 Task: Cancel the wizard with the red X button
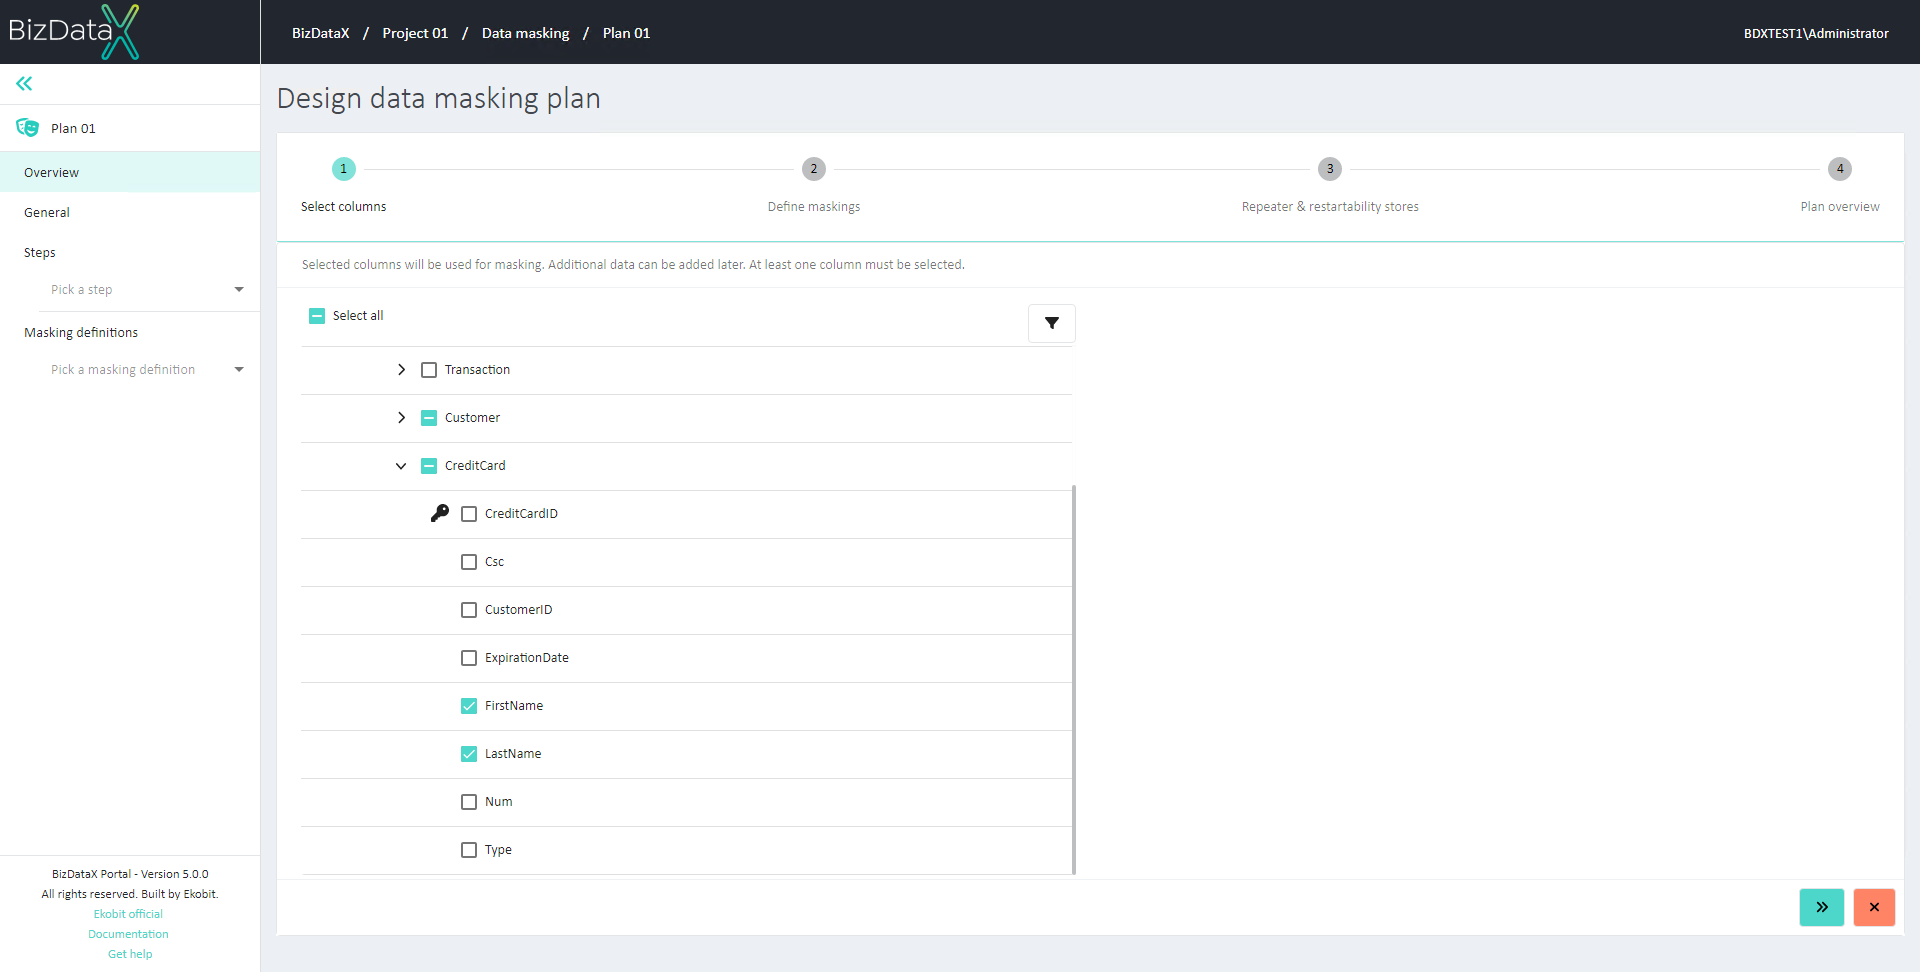tap(1874, 907)
